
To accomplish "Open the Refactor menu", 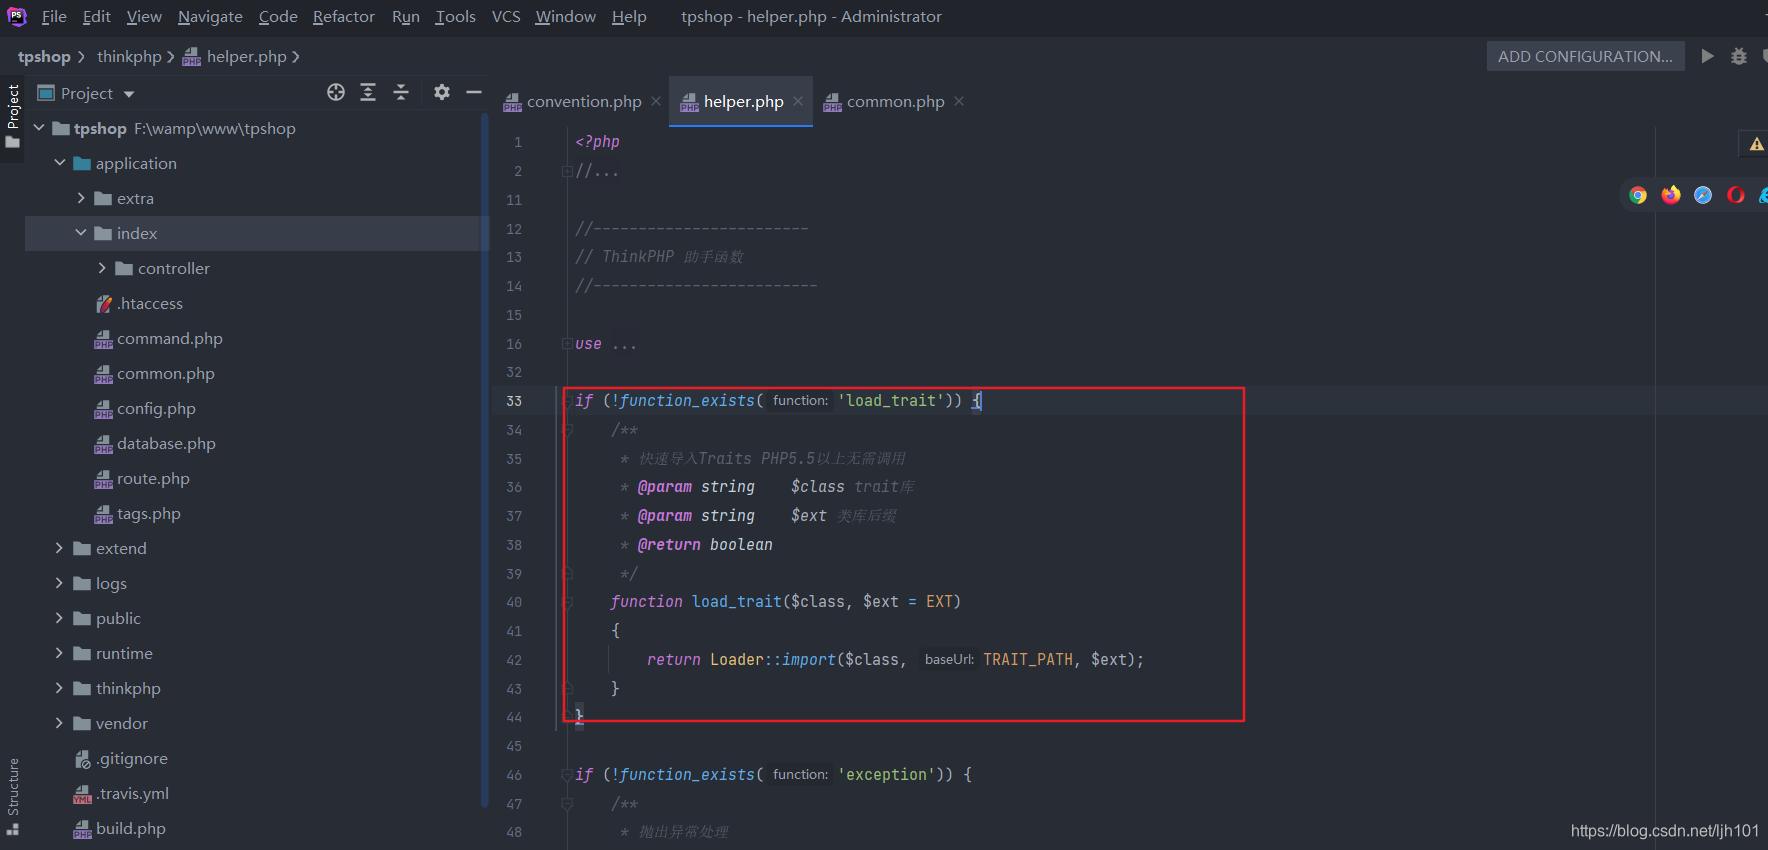I will tap(344, 16).
